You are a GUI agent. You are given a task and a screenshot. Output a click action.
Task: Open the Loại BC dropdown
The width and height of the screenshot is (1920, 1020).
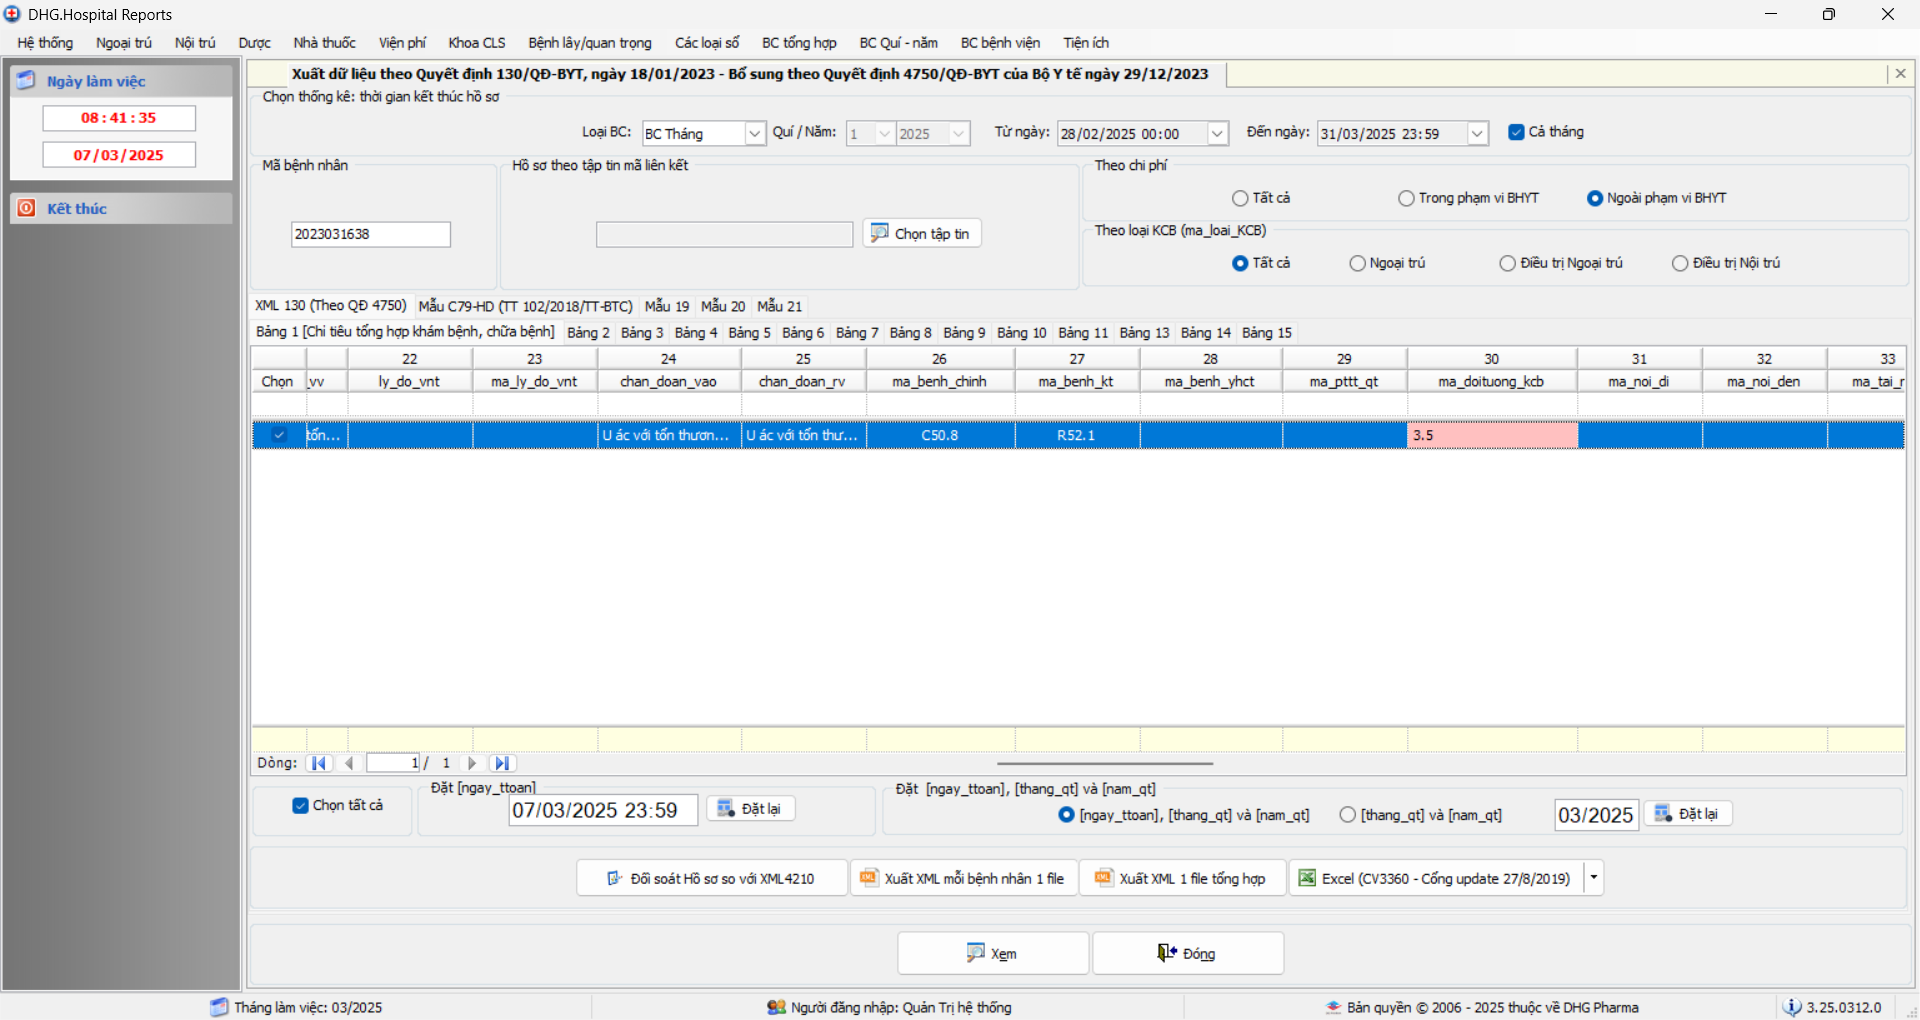755,133
